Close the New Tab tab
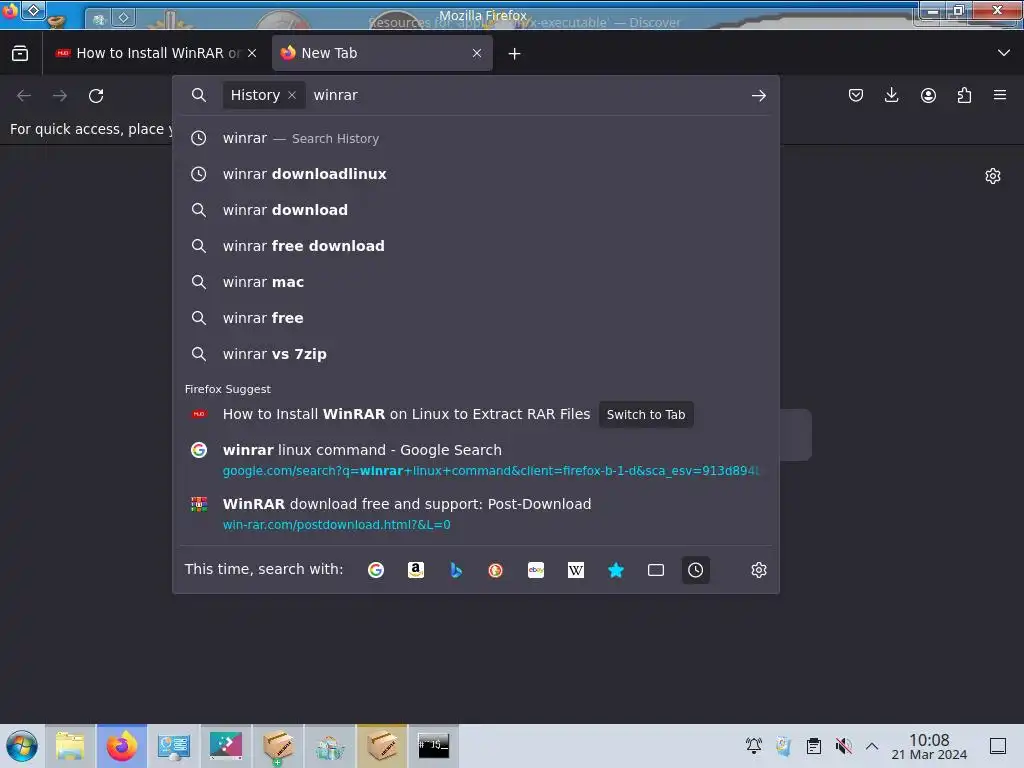1024x768 pixels. (x=477, y=54)
